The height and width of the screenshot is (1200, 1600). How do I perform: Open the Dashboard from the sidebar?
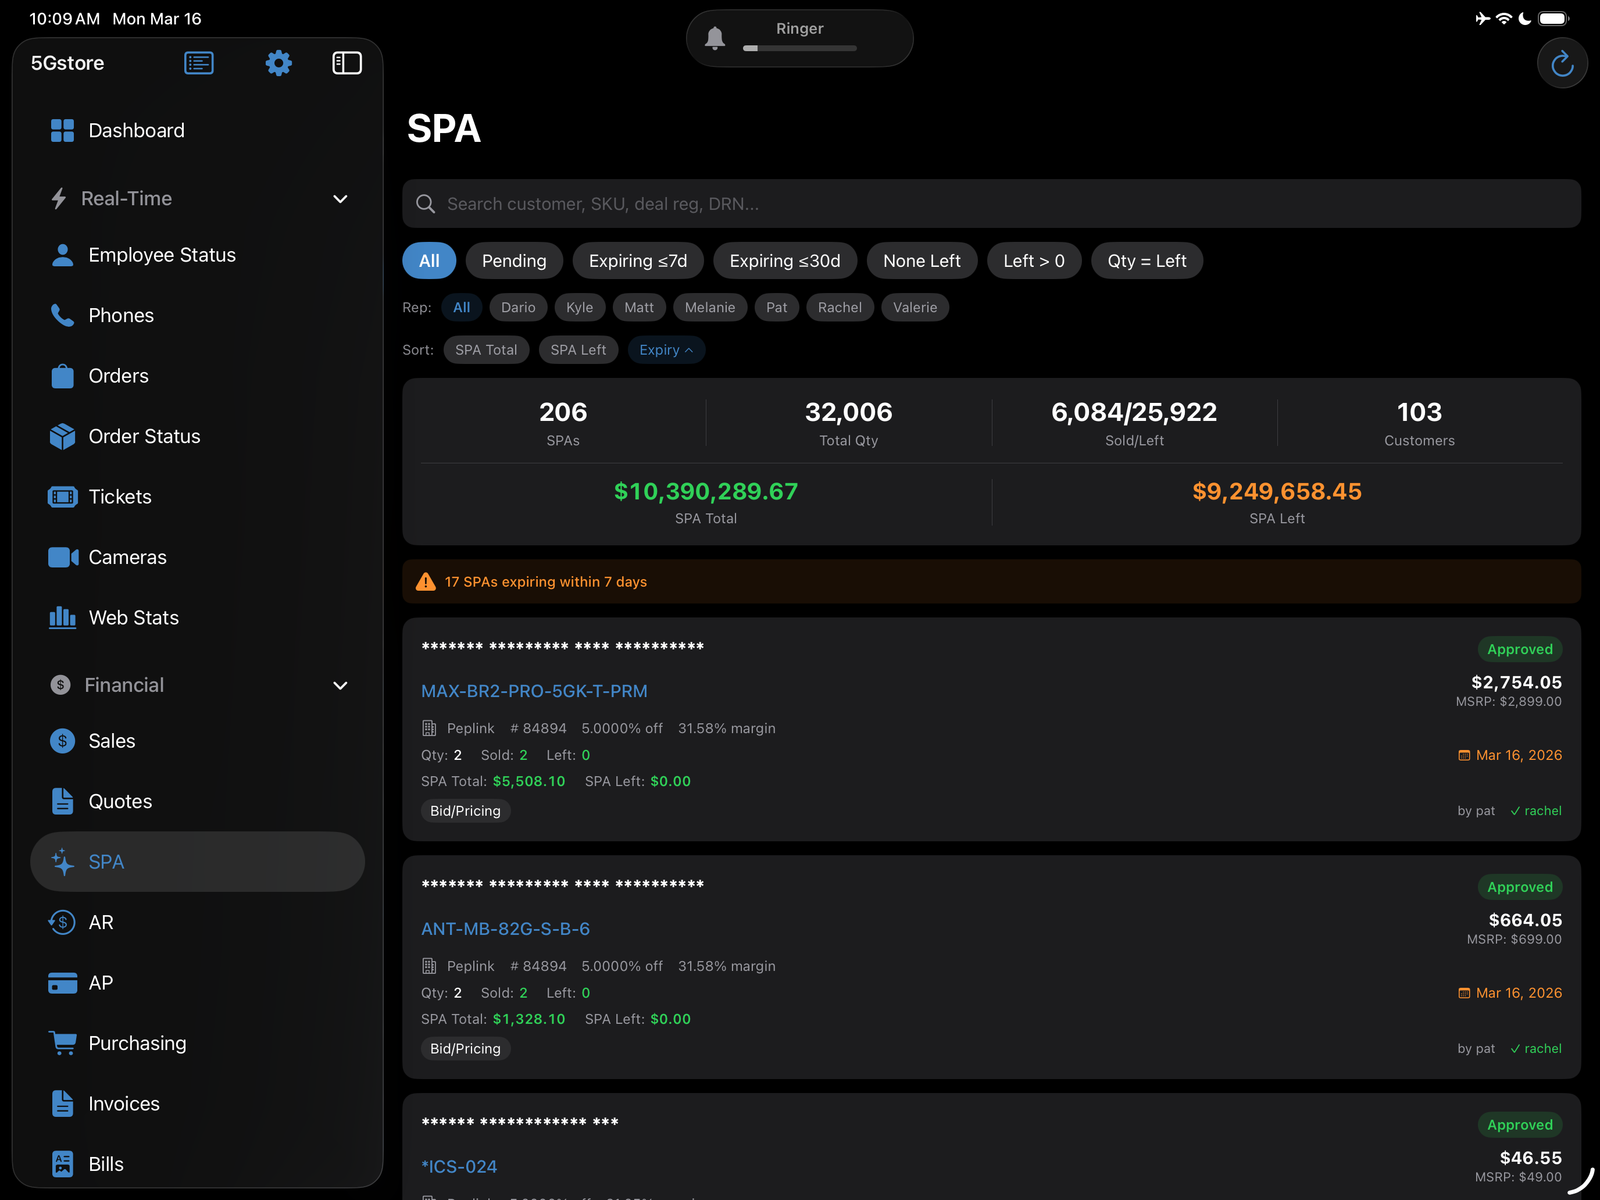(x=136, y=130)
